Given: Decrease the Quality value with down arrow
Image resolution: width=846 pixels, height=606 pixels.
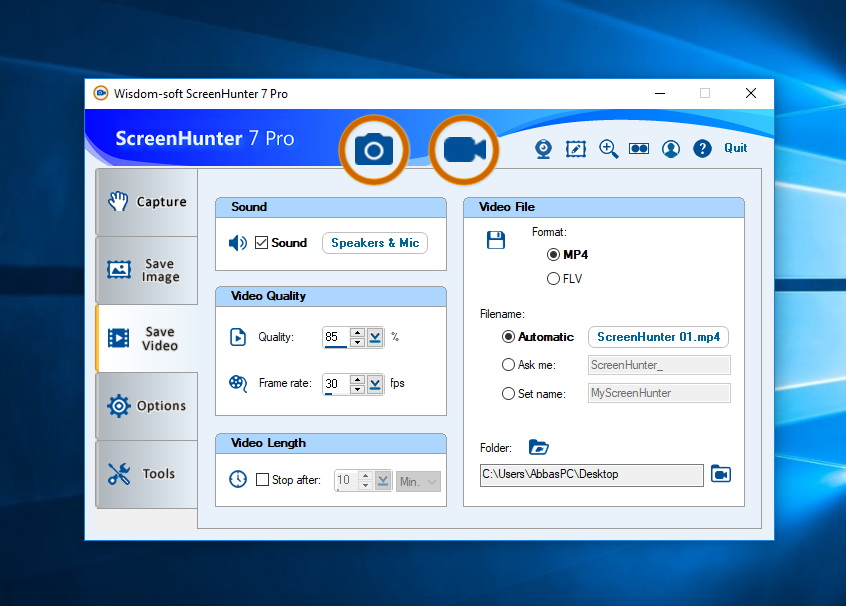Looking at the screenshot, I should (357, 342).
